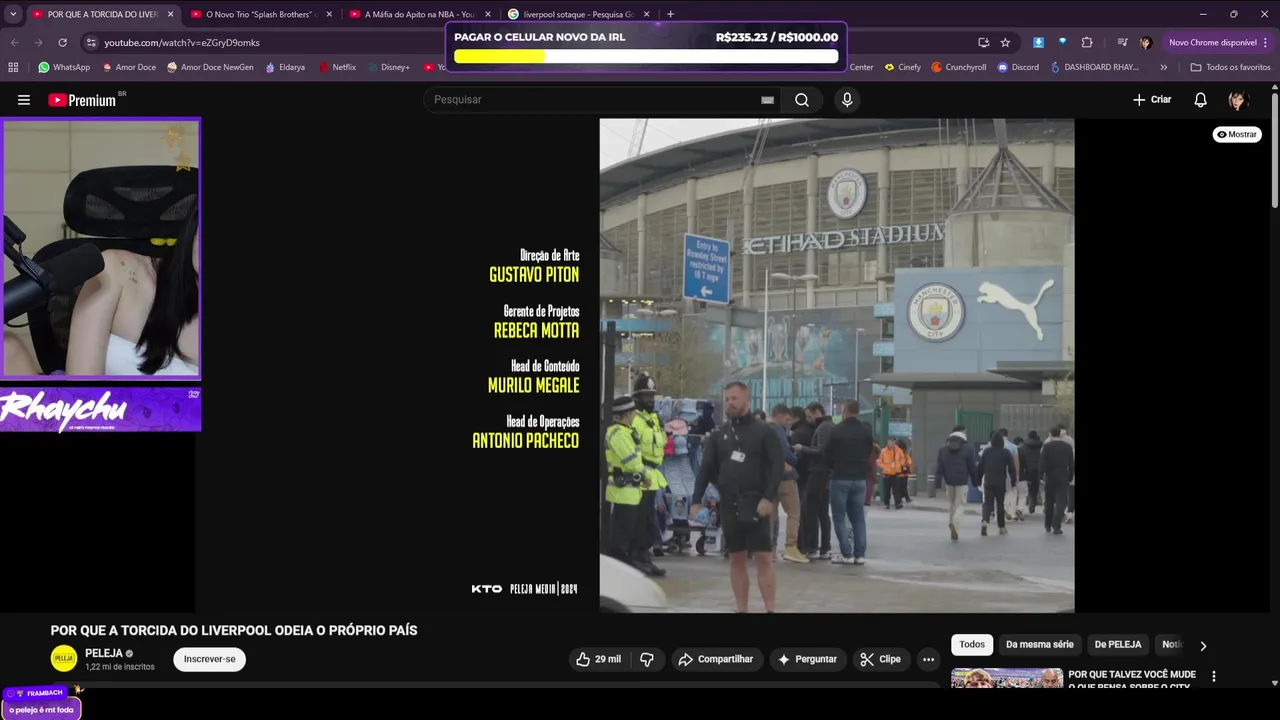Close the POR QUE A TORCIDA tab

pyautogui.click(x=170, y=14)
